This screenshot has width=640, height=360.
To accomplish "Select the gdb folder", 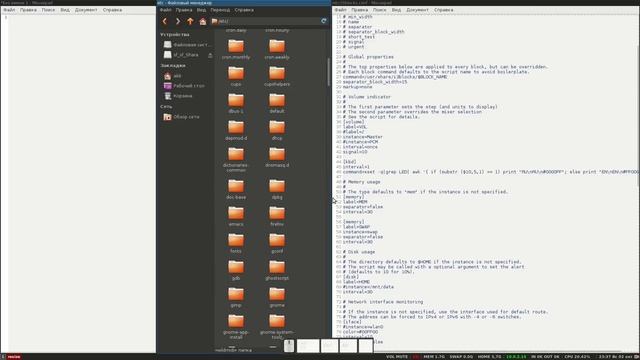I will 236,270.
